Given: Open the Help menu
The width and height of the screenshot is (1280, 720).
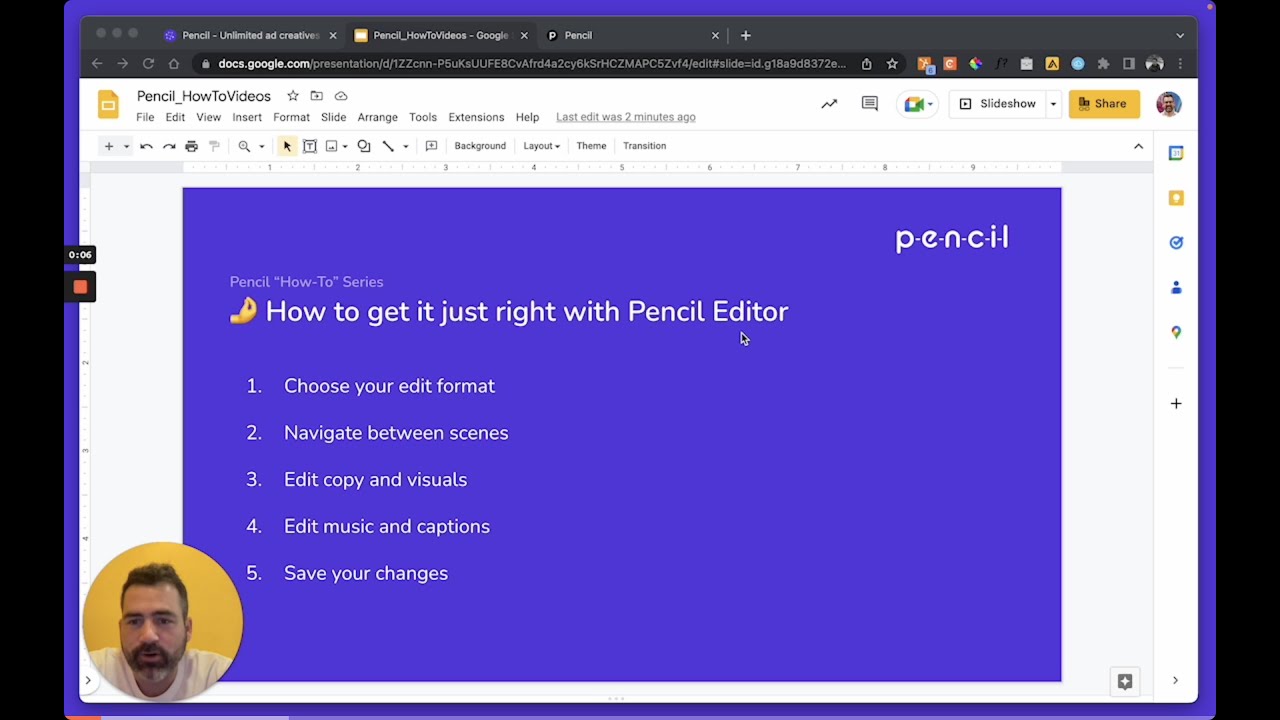Looking at the screenshot, I should tap(527, 117).
